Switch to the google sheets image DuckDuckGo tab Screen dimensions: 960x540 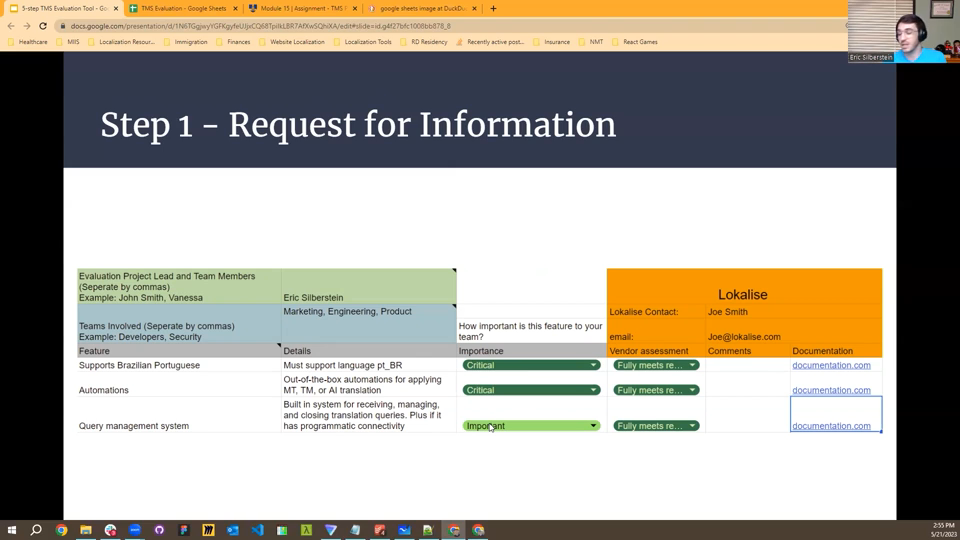click(422, 9)
